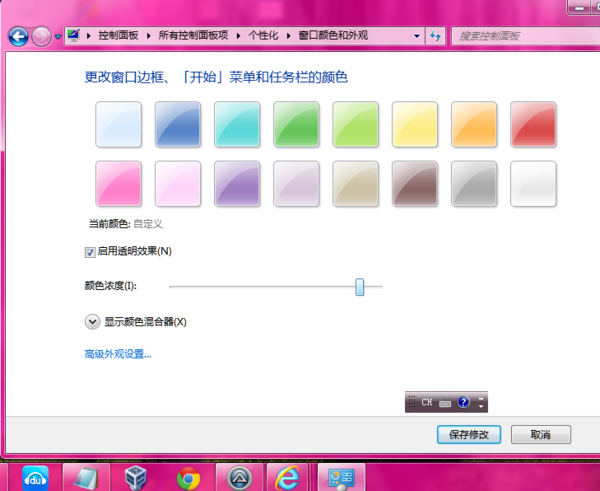The image size is (600, 491).
Task: Choose the Blush pale-pink color swatch
Action: pyautogui.click(x=178, y=184)
